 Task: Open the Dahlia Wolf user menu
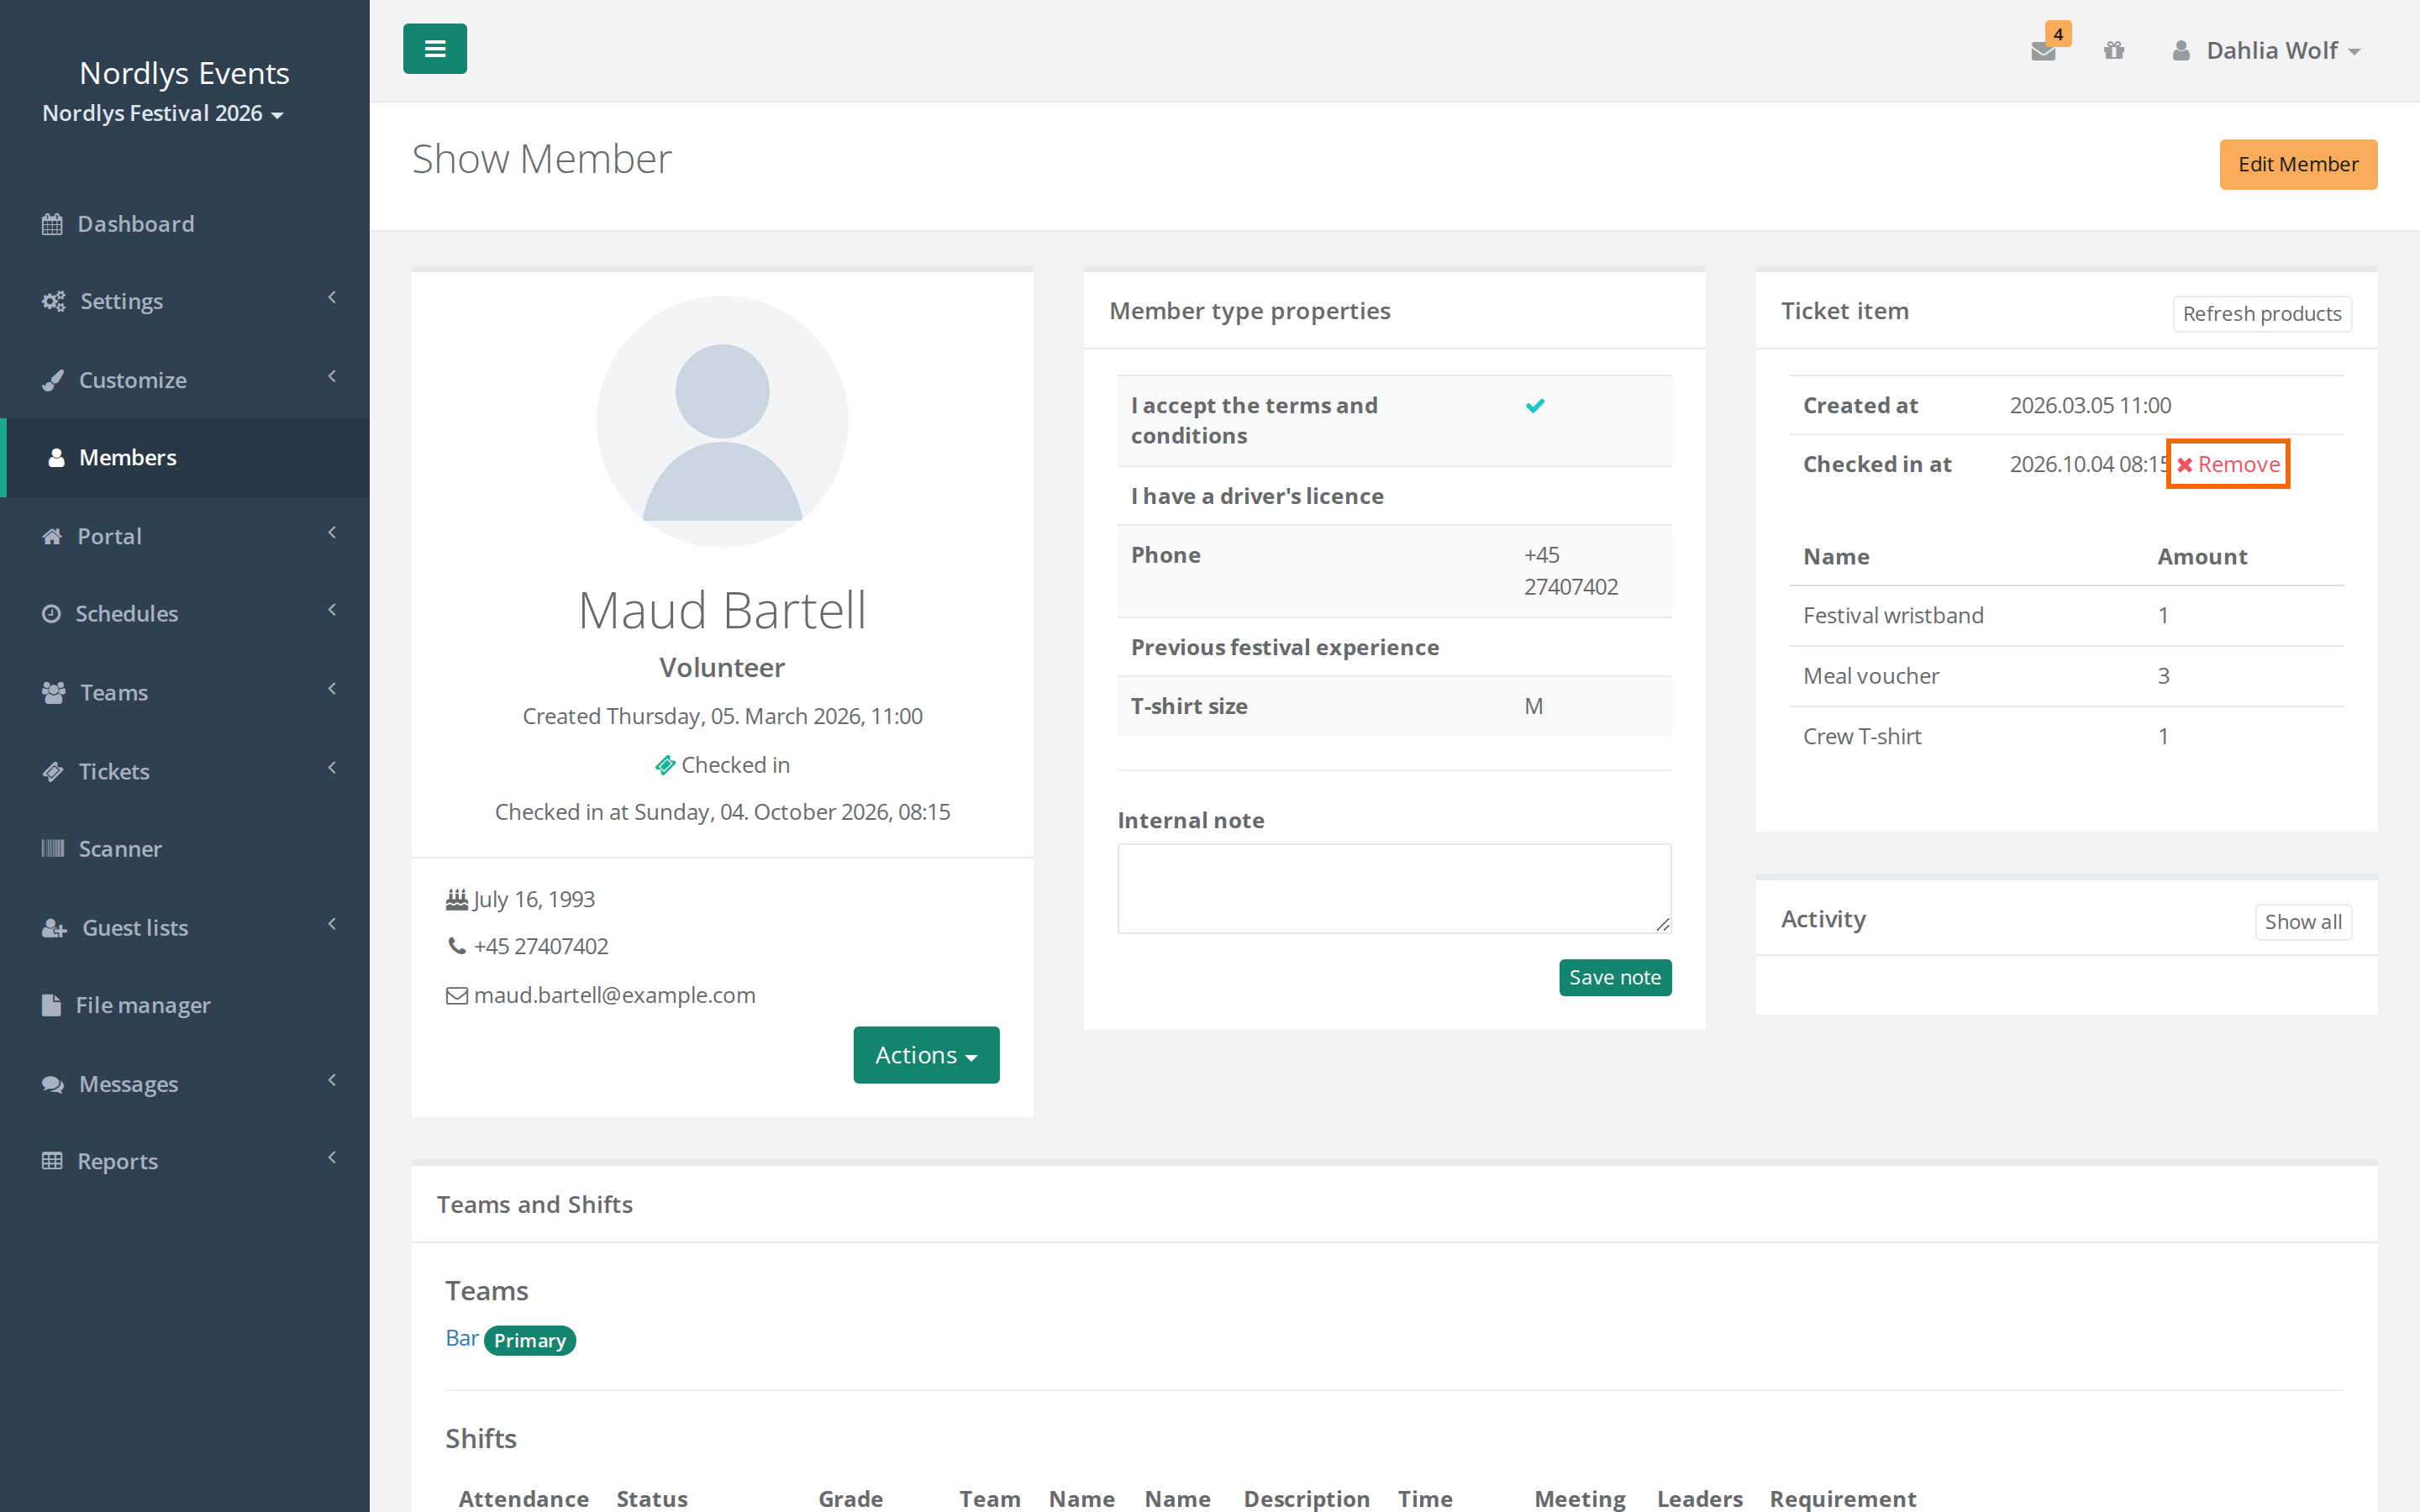tap(2266, 50)
